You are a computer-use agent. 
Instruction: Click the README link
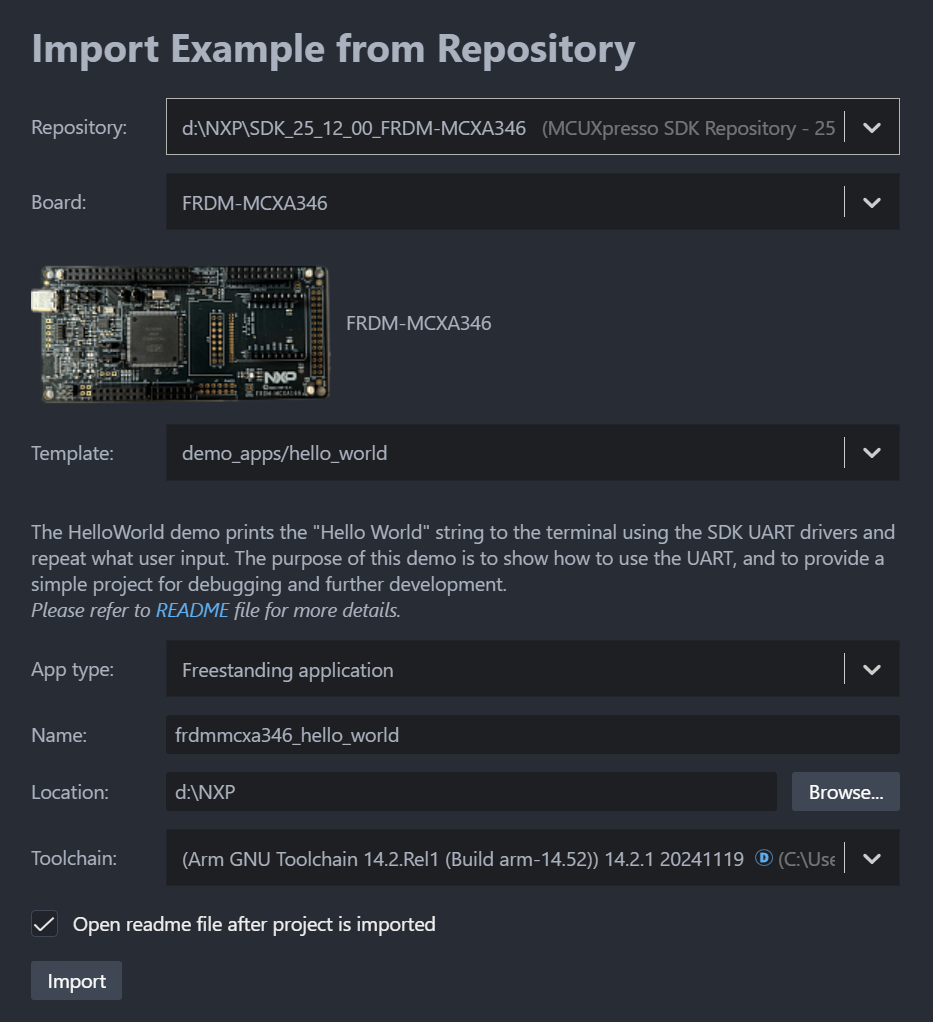[192, 610]
